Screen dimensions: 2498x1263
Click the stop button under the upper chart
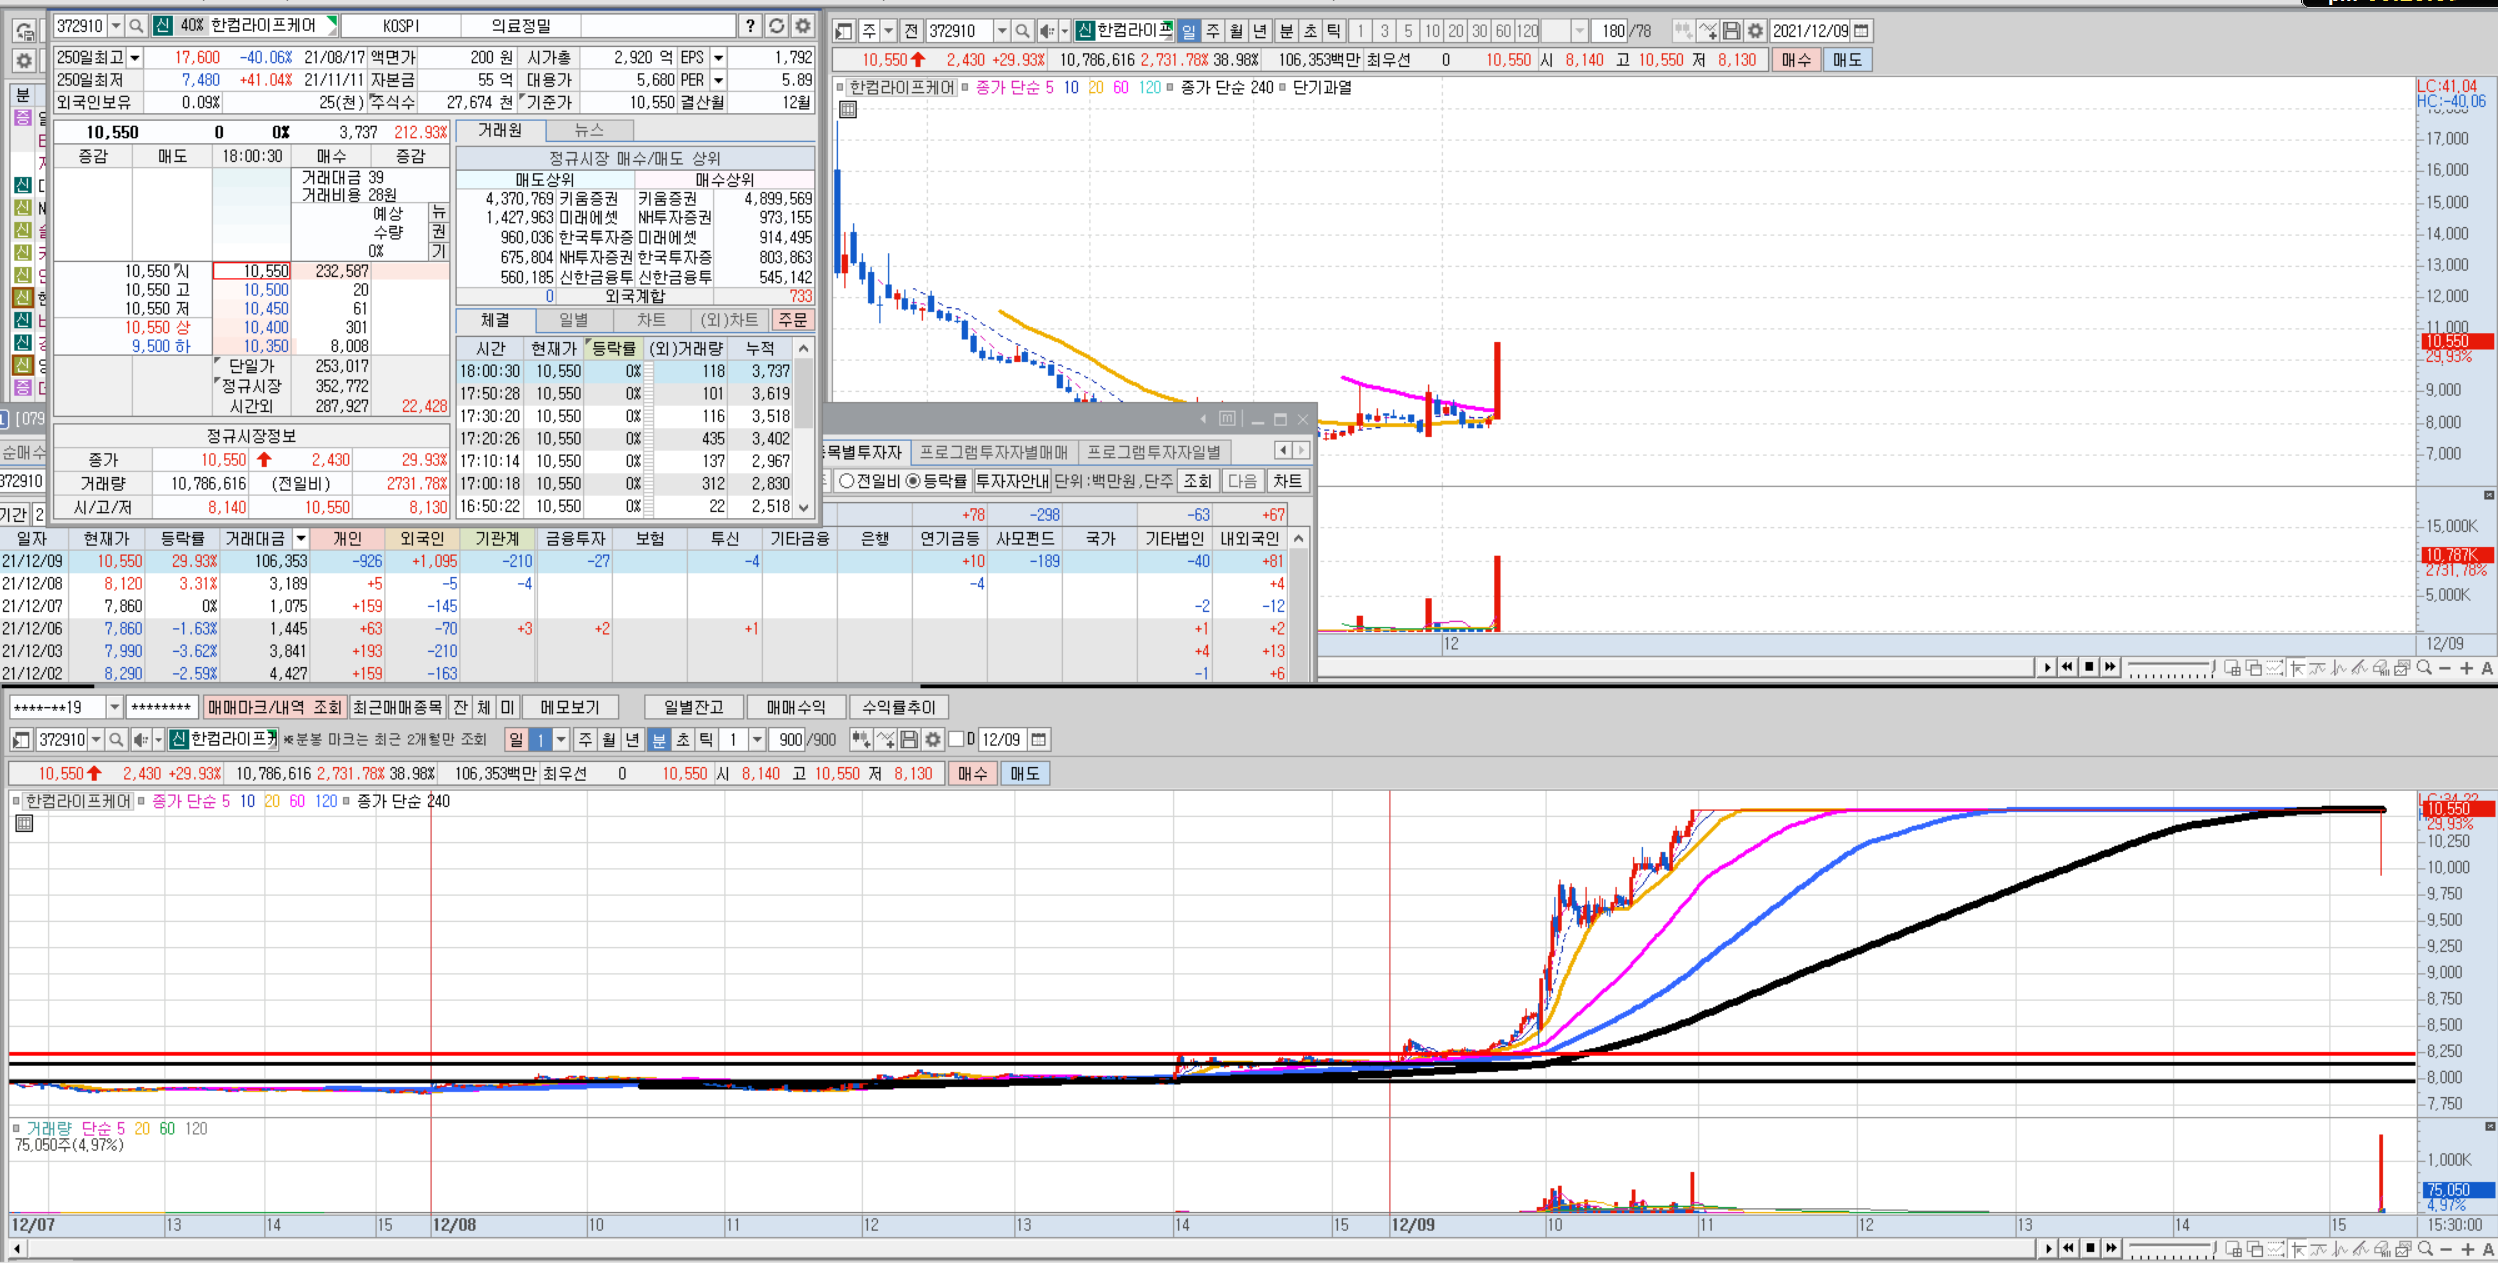(2089, 668)
